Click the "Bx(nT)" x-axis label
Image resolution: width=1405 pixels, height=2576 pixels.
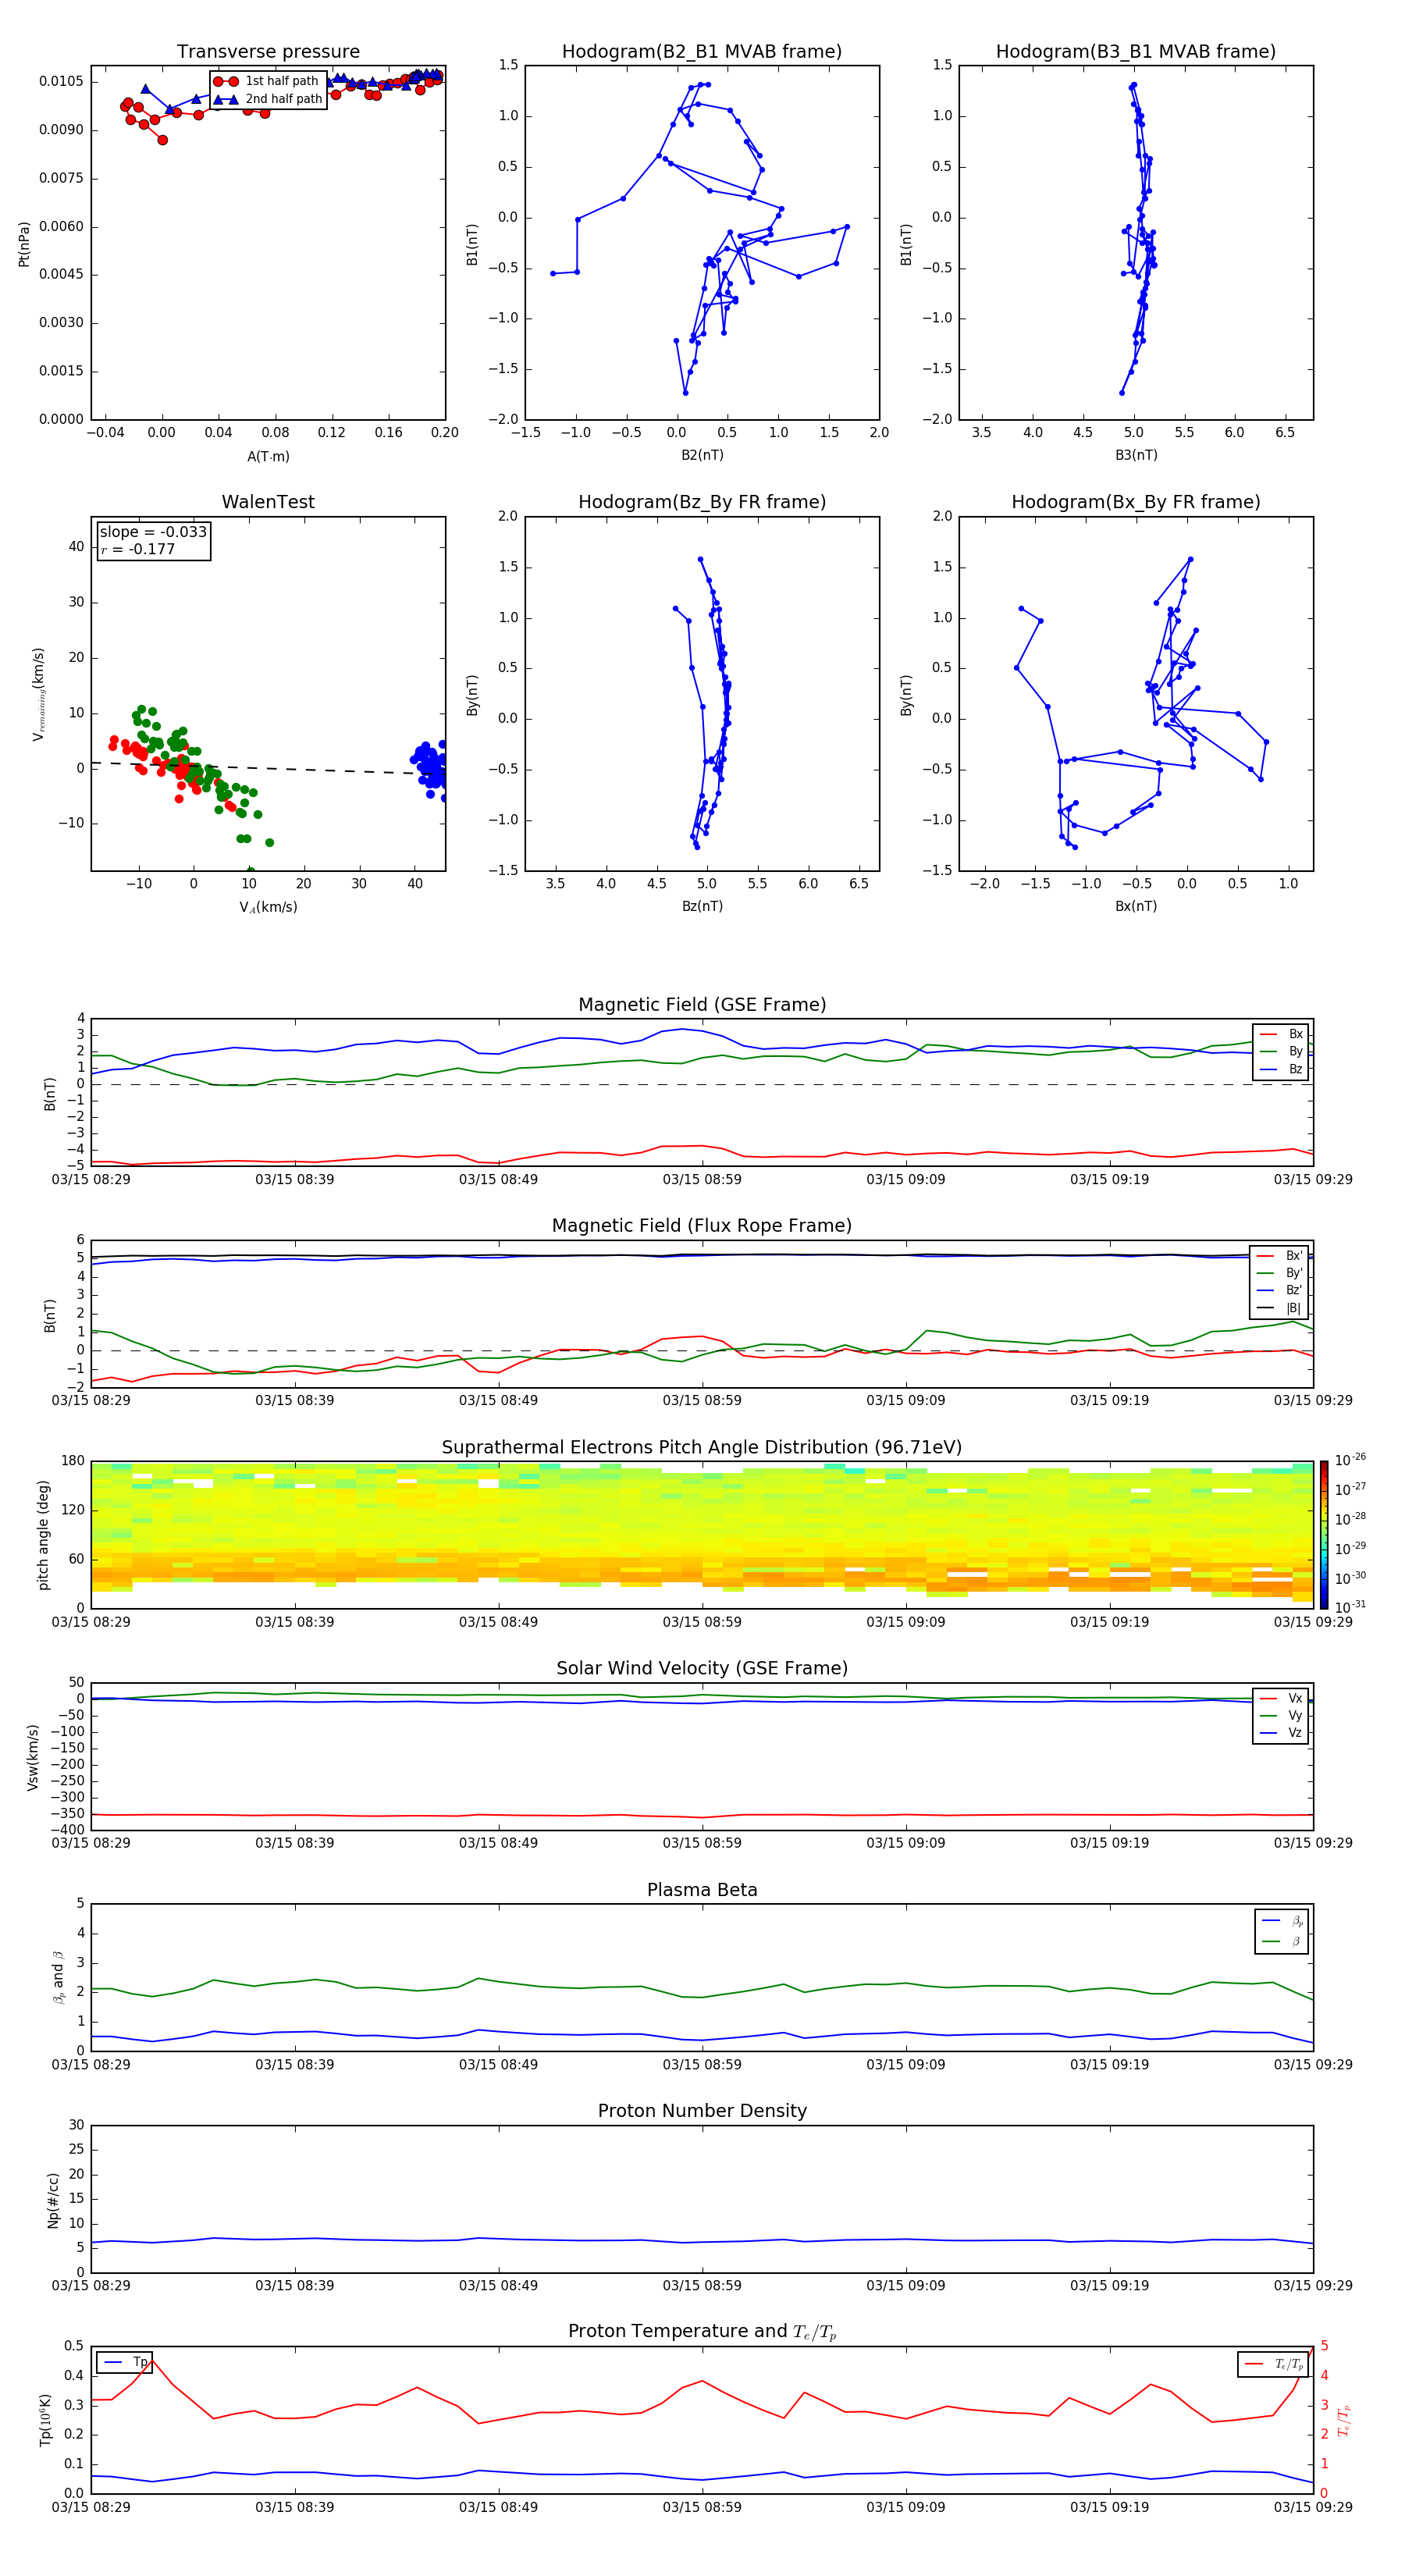click(x=1136, y=906)
